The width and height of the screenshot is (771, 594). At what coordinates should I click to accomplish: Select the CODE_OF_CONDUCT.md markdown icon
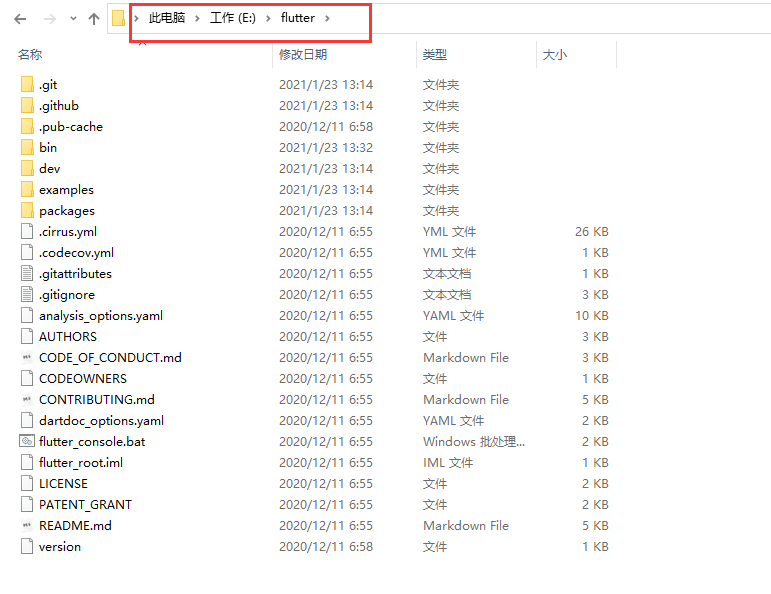(x=27, y=357)
